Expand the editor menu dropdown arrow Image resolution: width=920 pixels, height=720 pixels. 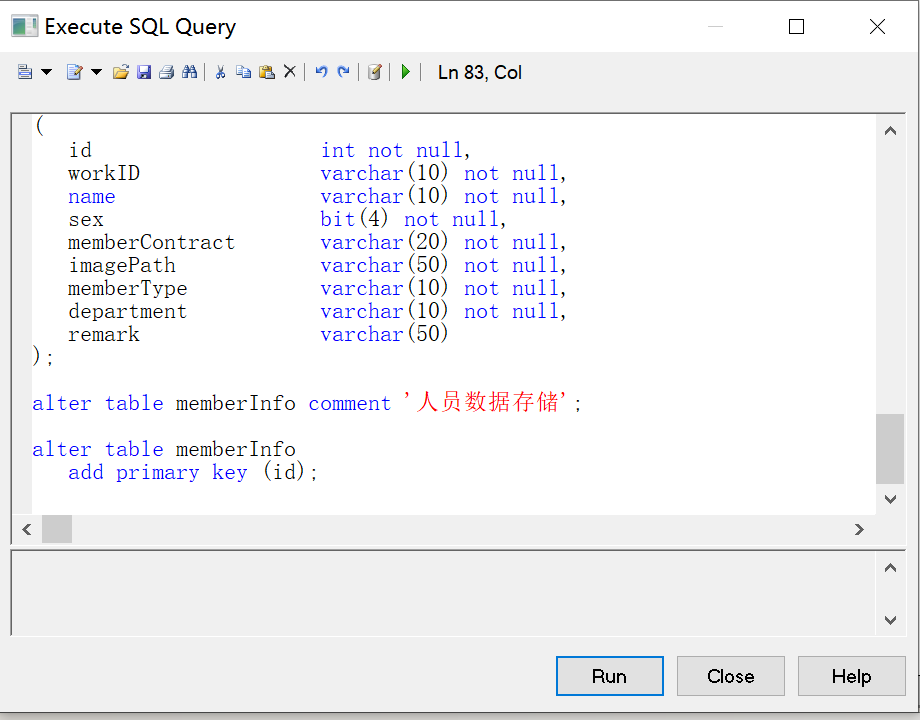(46, 72)
